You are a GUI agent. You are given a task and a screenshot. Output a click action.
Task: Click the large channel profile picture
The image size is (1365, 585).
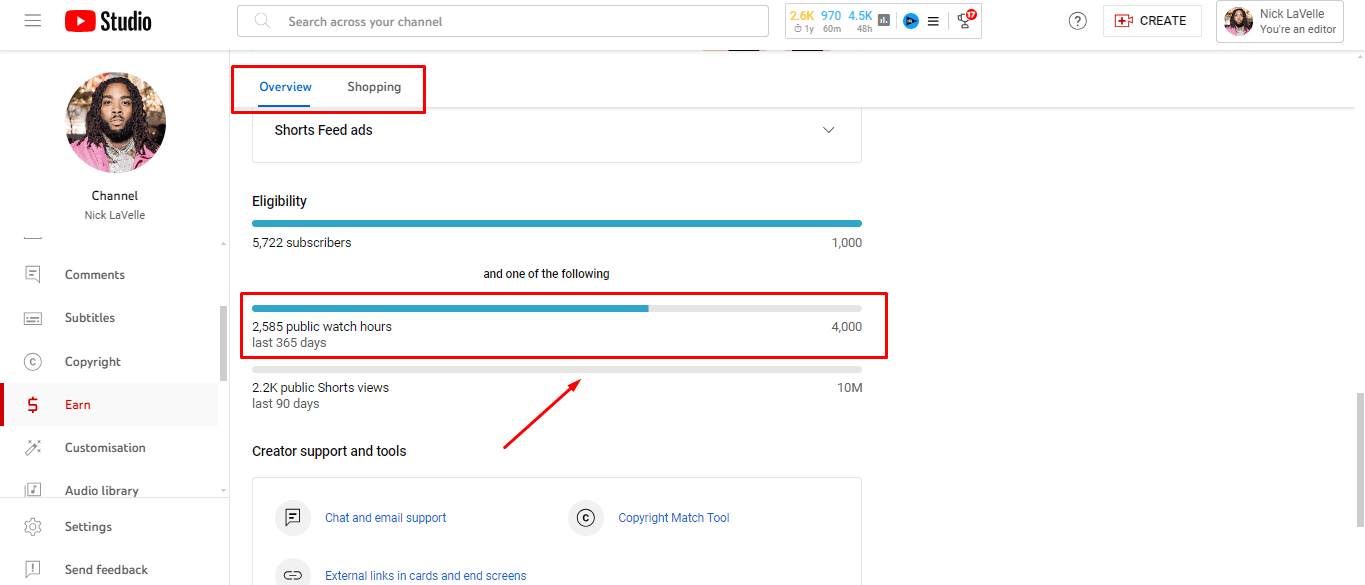(116, 123)
